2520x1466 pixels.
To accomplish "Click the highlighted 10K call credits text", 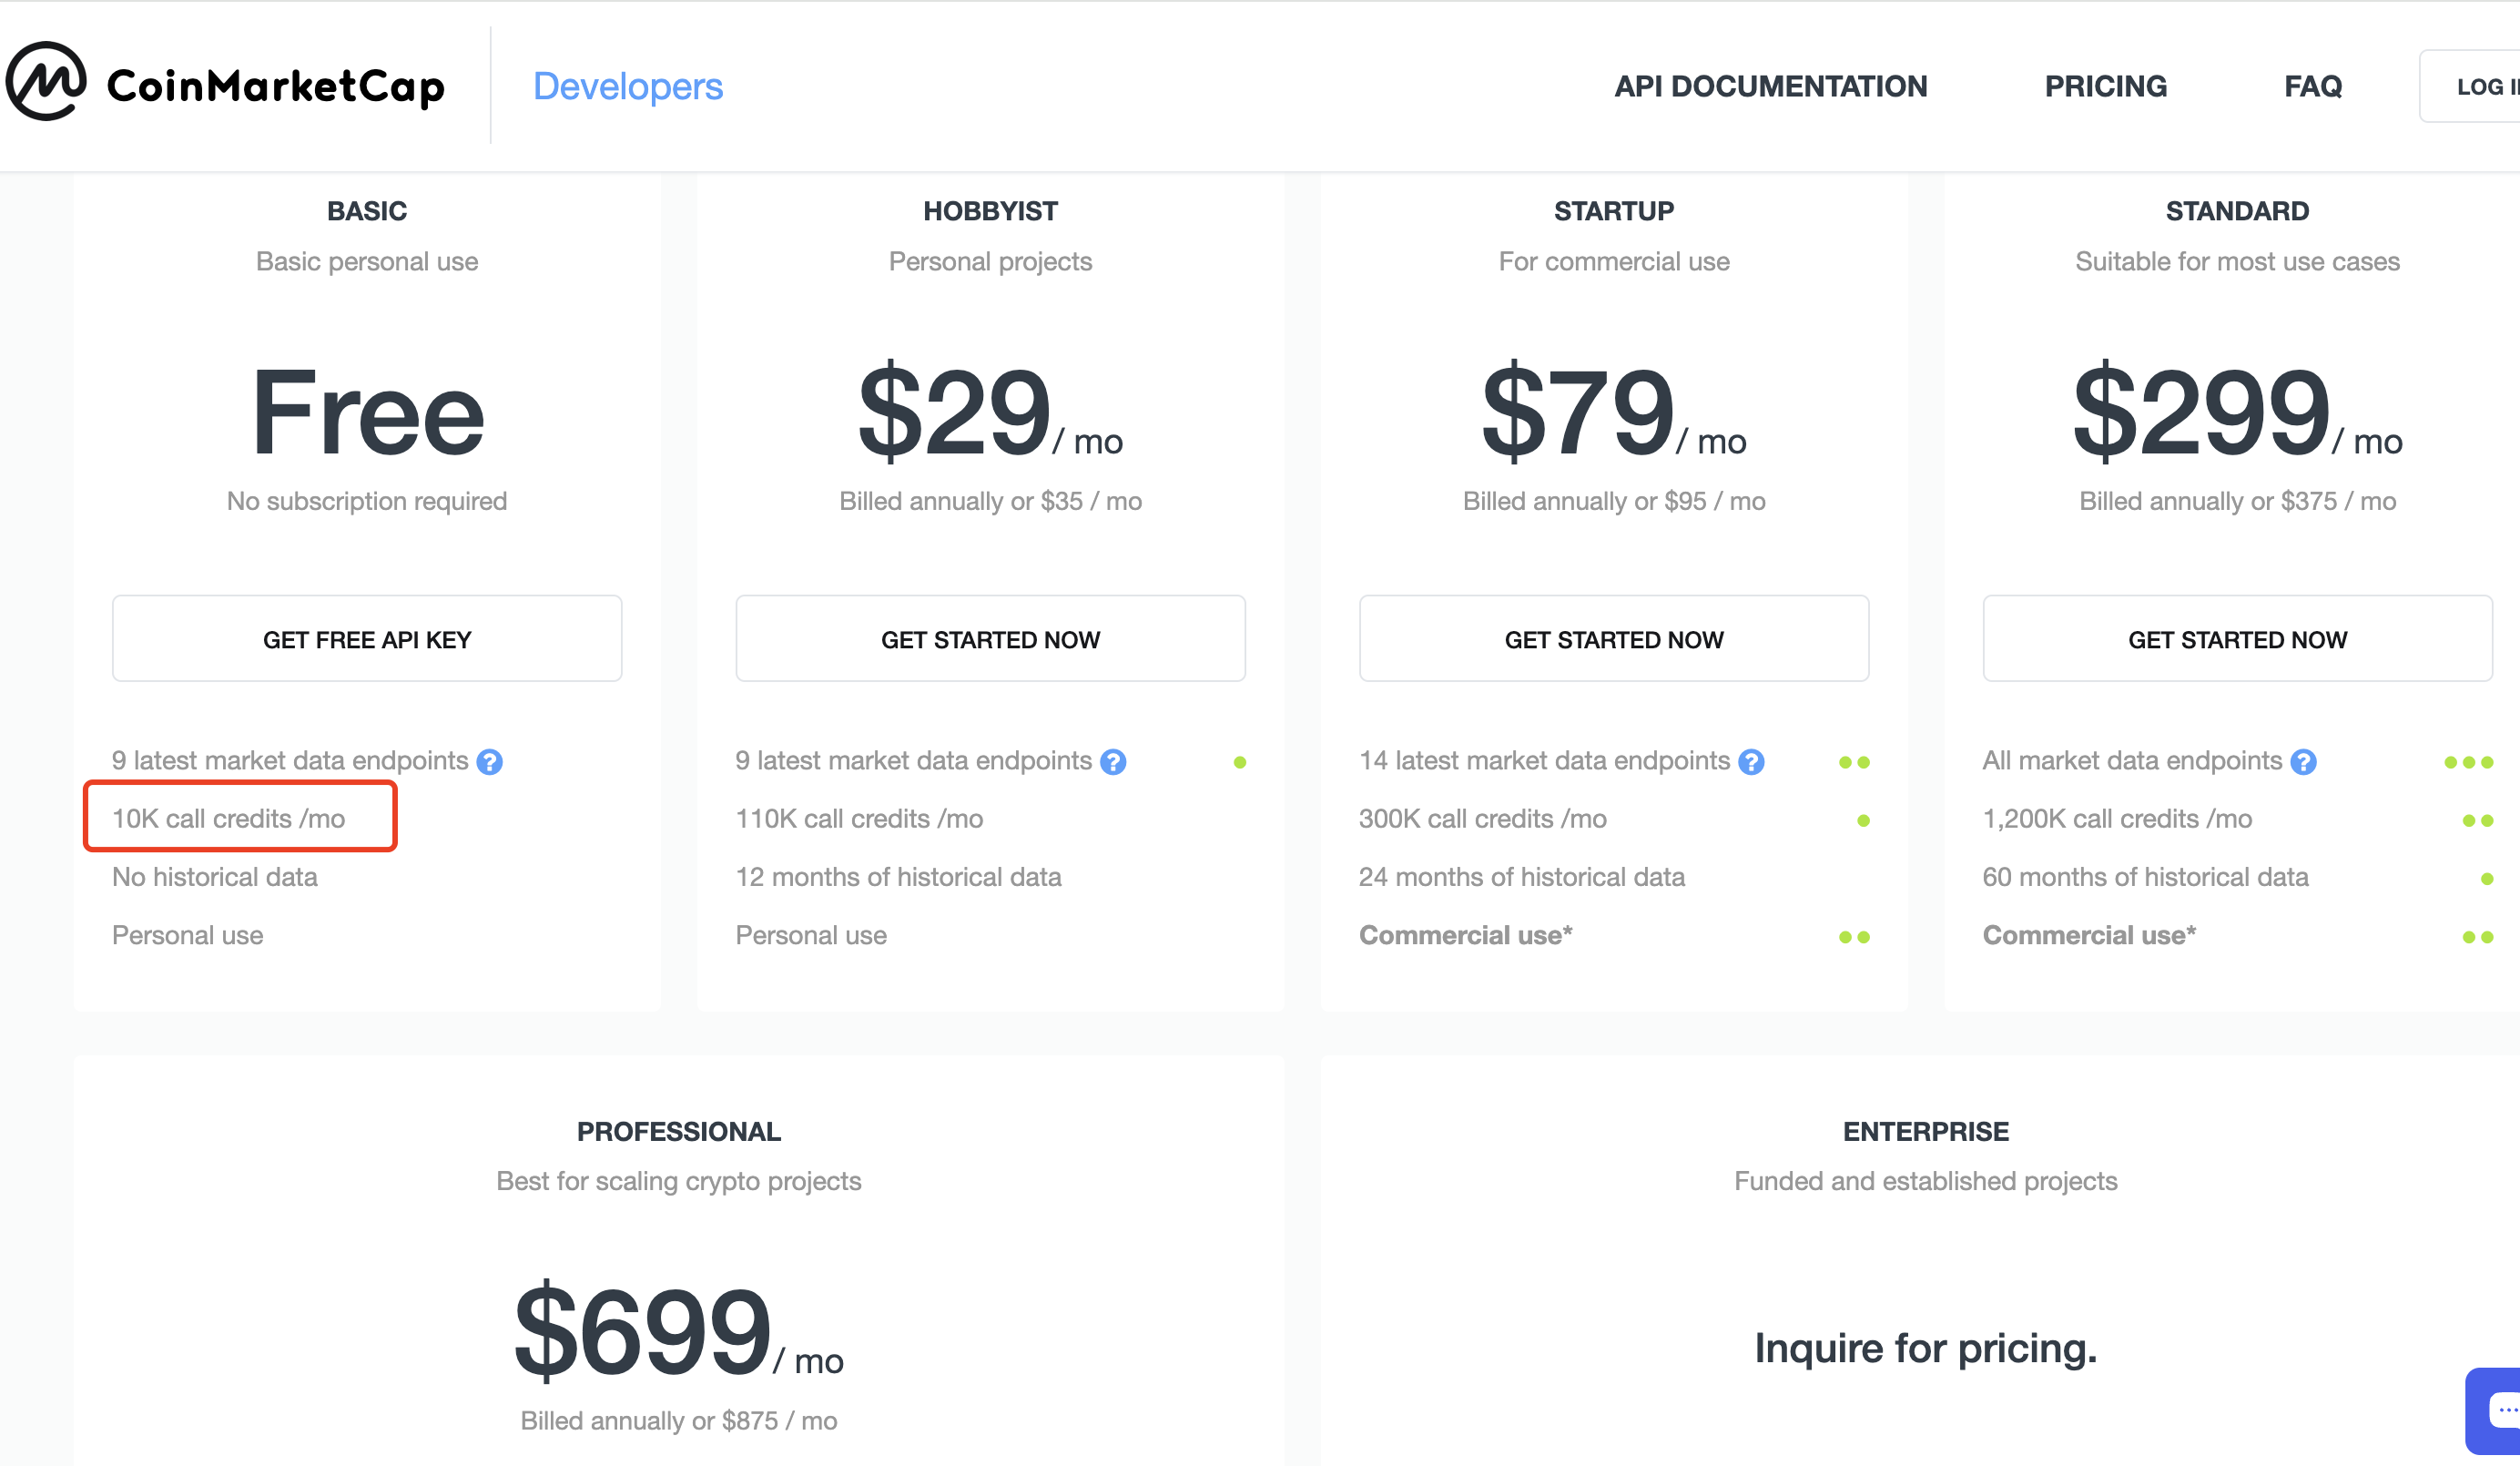I will (229, 819).
